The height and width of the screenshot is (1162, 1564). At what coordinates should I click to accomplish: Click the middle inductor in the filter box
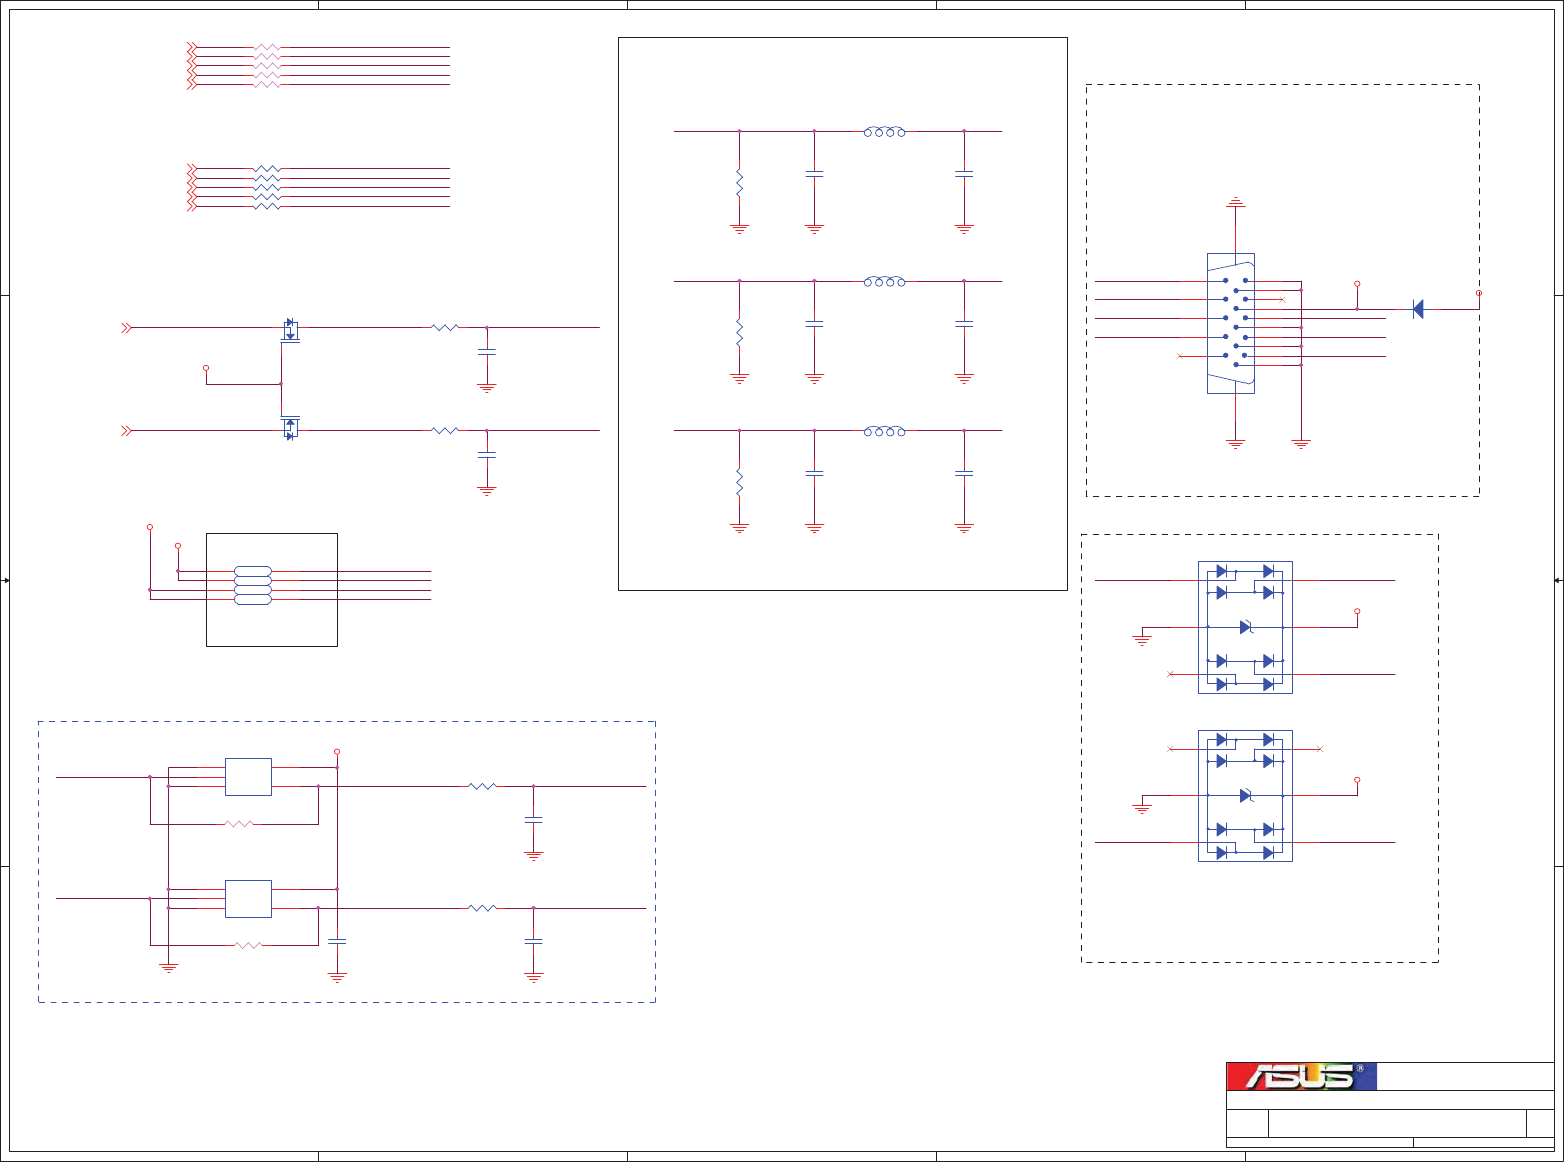tap(885, 281)
